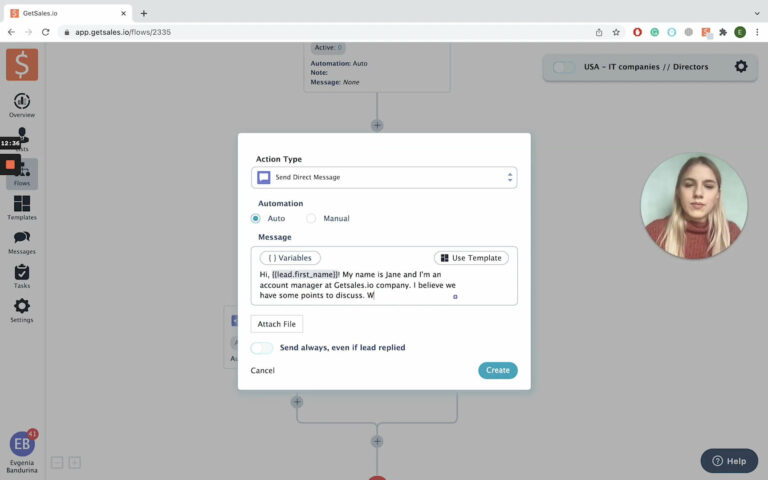Open Evgenia Bandurina profile avatar
The width and height of the screenshot is (768, 480).
coord(22,444)
